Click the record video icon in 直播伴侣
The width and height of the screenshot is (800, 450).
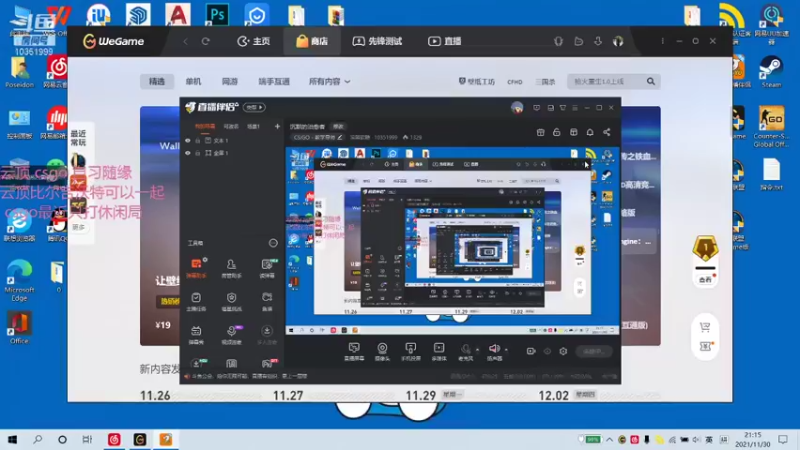[531, 351]
